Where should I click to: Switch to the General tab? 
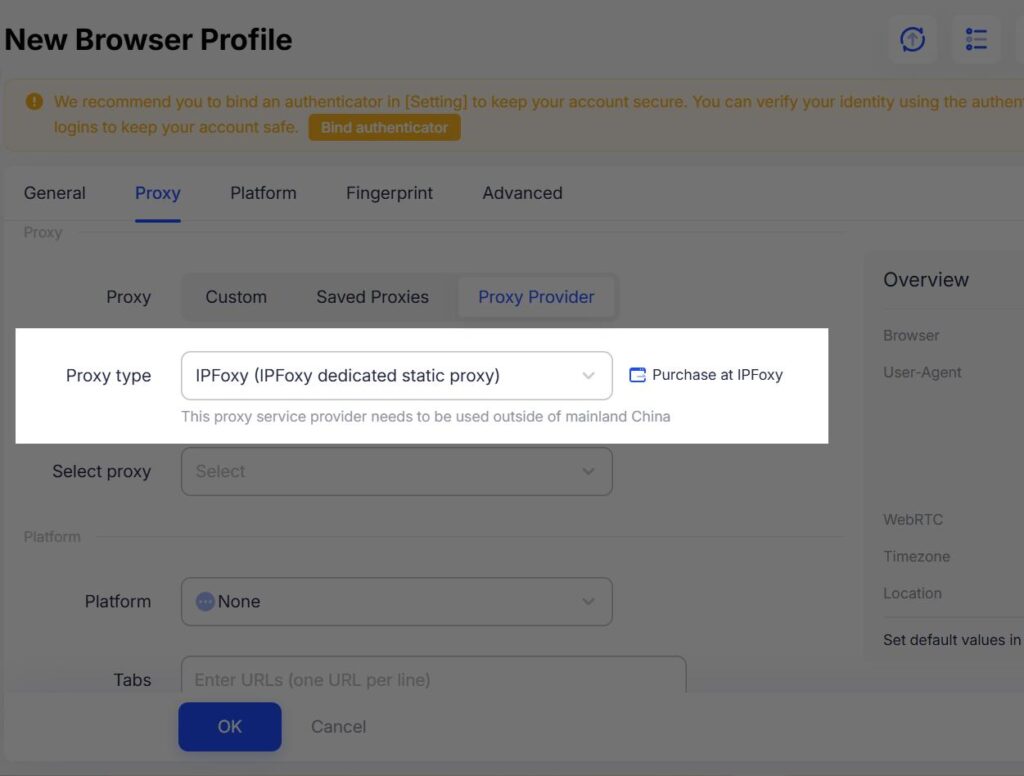point(55,193)
